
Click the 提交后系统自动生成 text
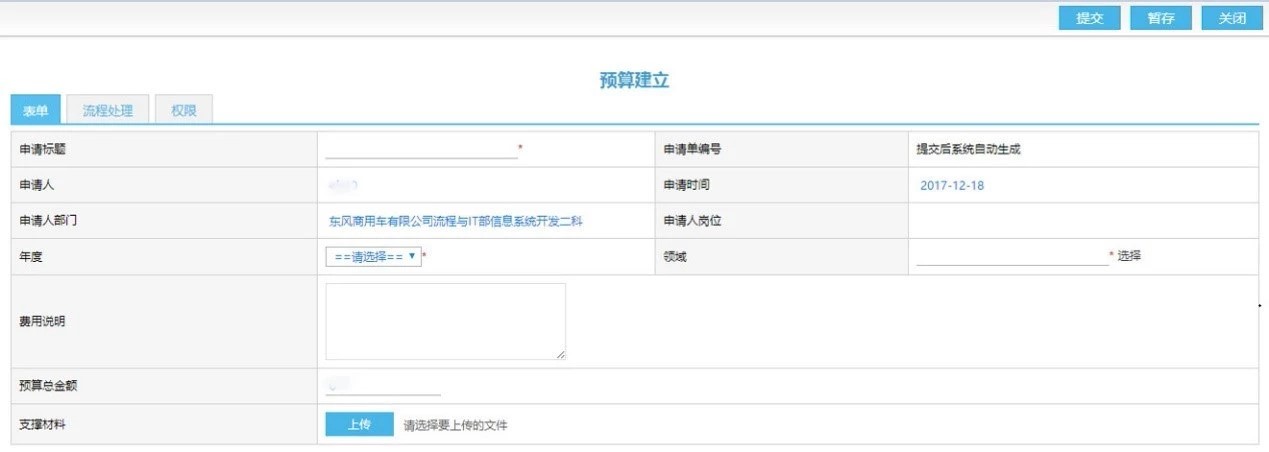968,150
